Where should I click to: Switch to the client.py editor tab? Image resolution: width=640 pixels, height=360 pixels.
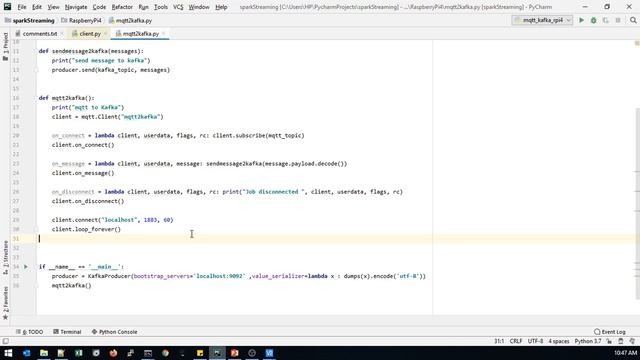click(x=90, y=33)
